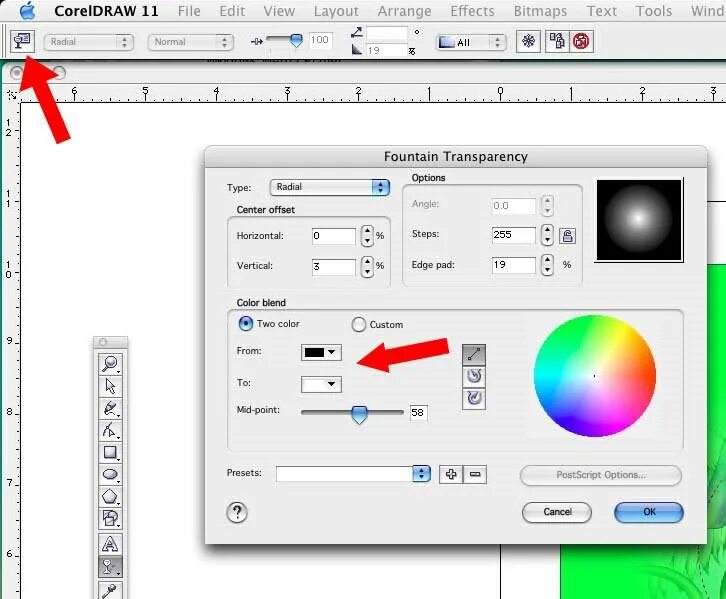Open the View menu
This screenshot has height=599, width=726.
[x=279, y=11]
